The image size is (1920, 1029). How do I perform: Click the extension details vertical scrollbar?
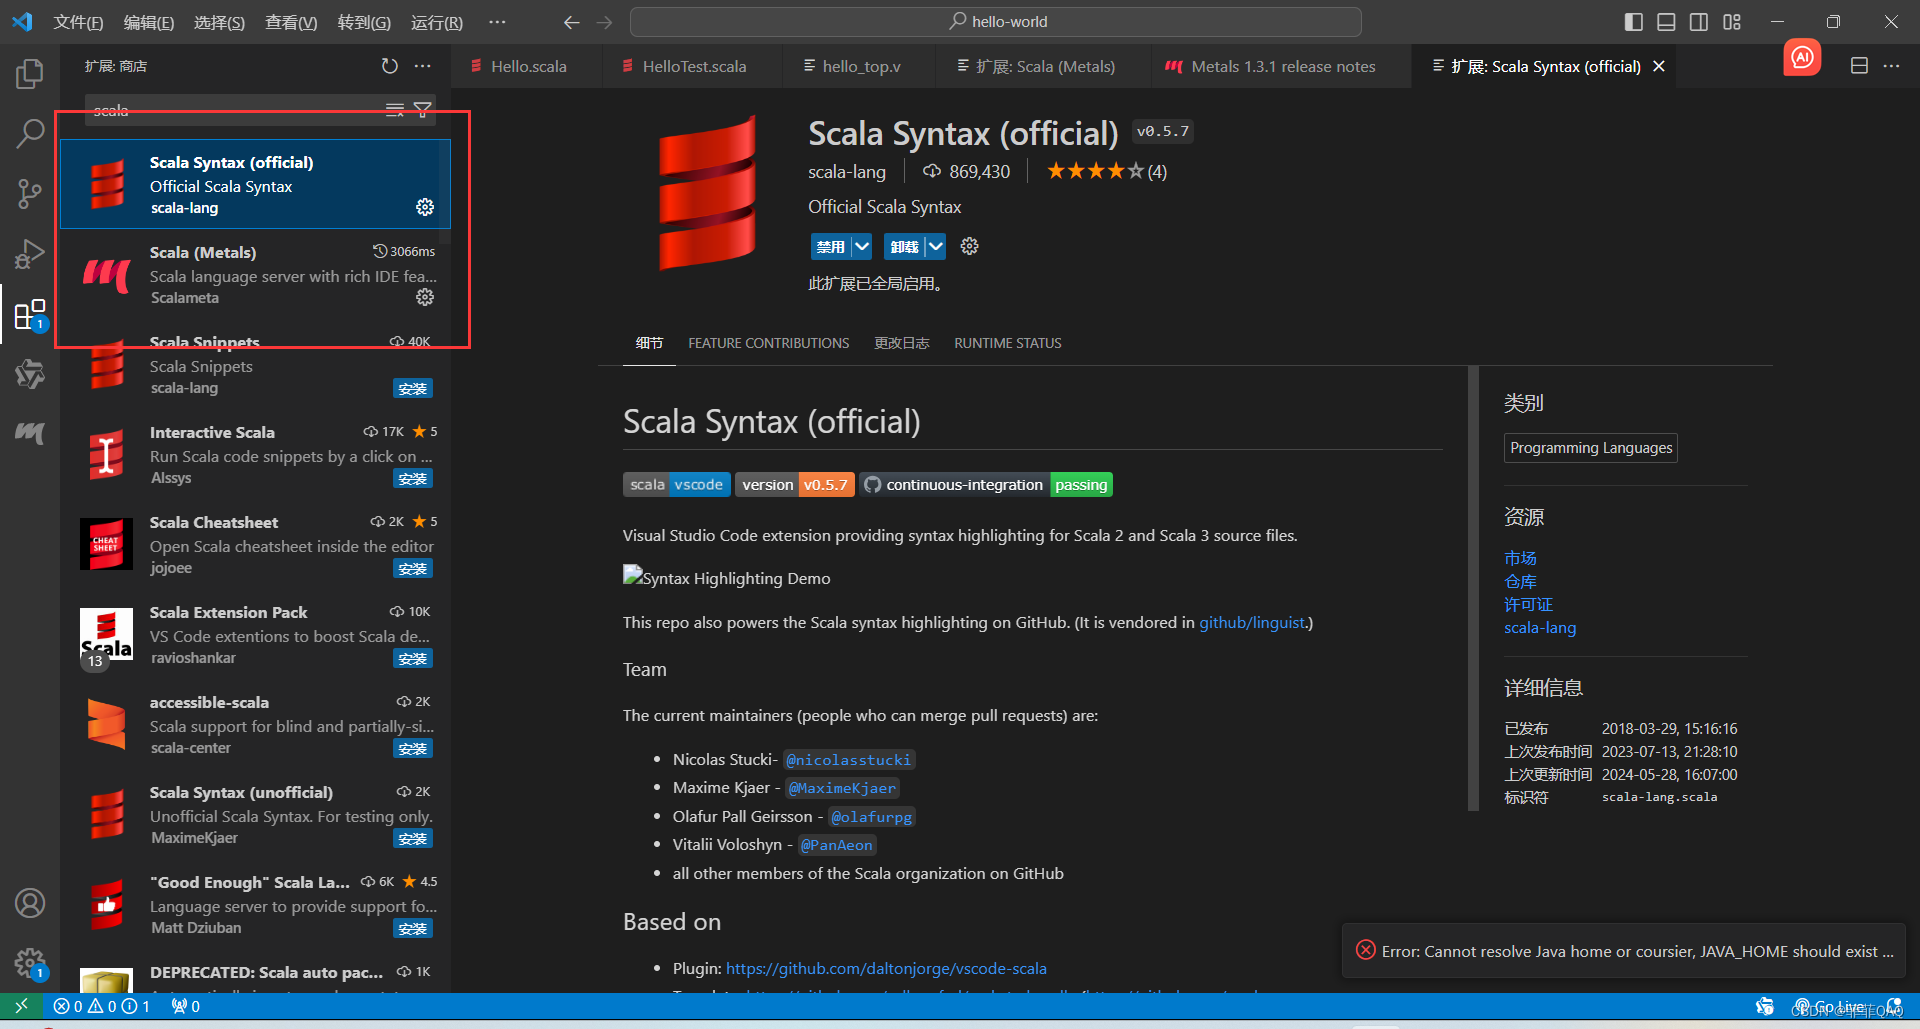[1473, 588]
